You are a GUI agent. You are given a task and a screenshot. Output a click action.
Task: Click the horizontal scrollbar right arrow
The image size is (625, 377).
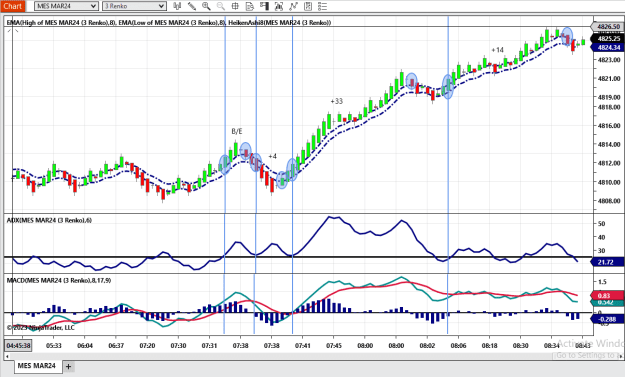(x=621, y=356)
